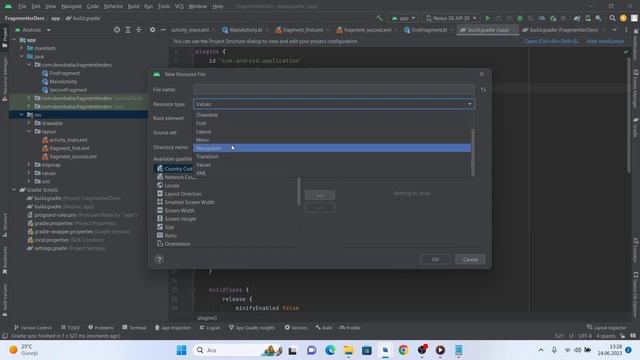
Task: Show hidden editor tabs chevron
Action: tap(614, 30)
